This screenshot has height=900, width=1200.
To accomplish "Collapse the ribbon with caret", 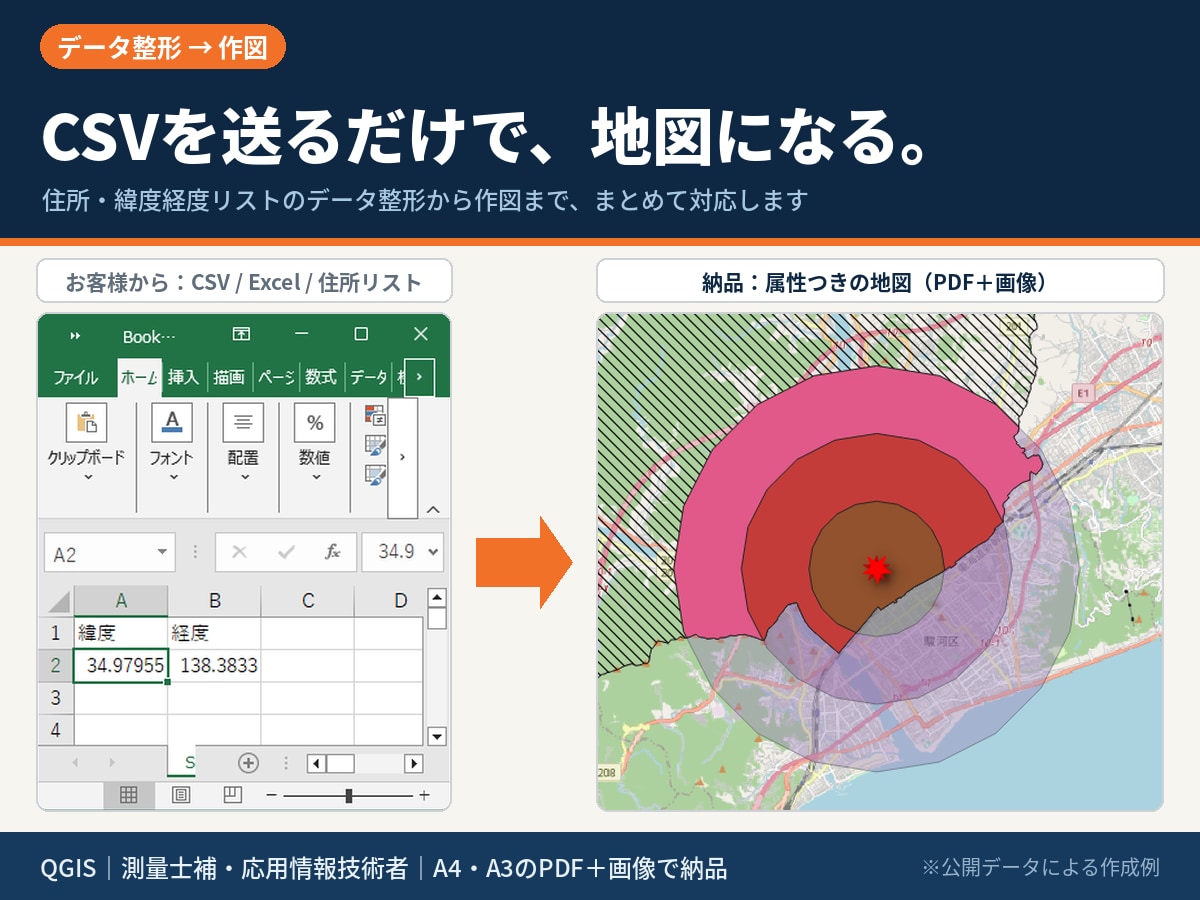I will [433, 510].
